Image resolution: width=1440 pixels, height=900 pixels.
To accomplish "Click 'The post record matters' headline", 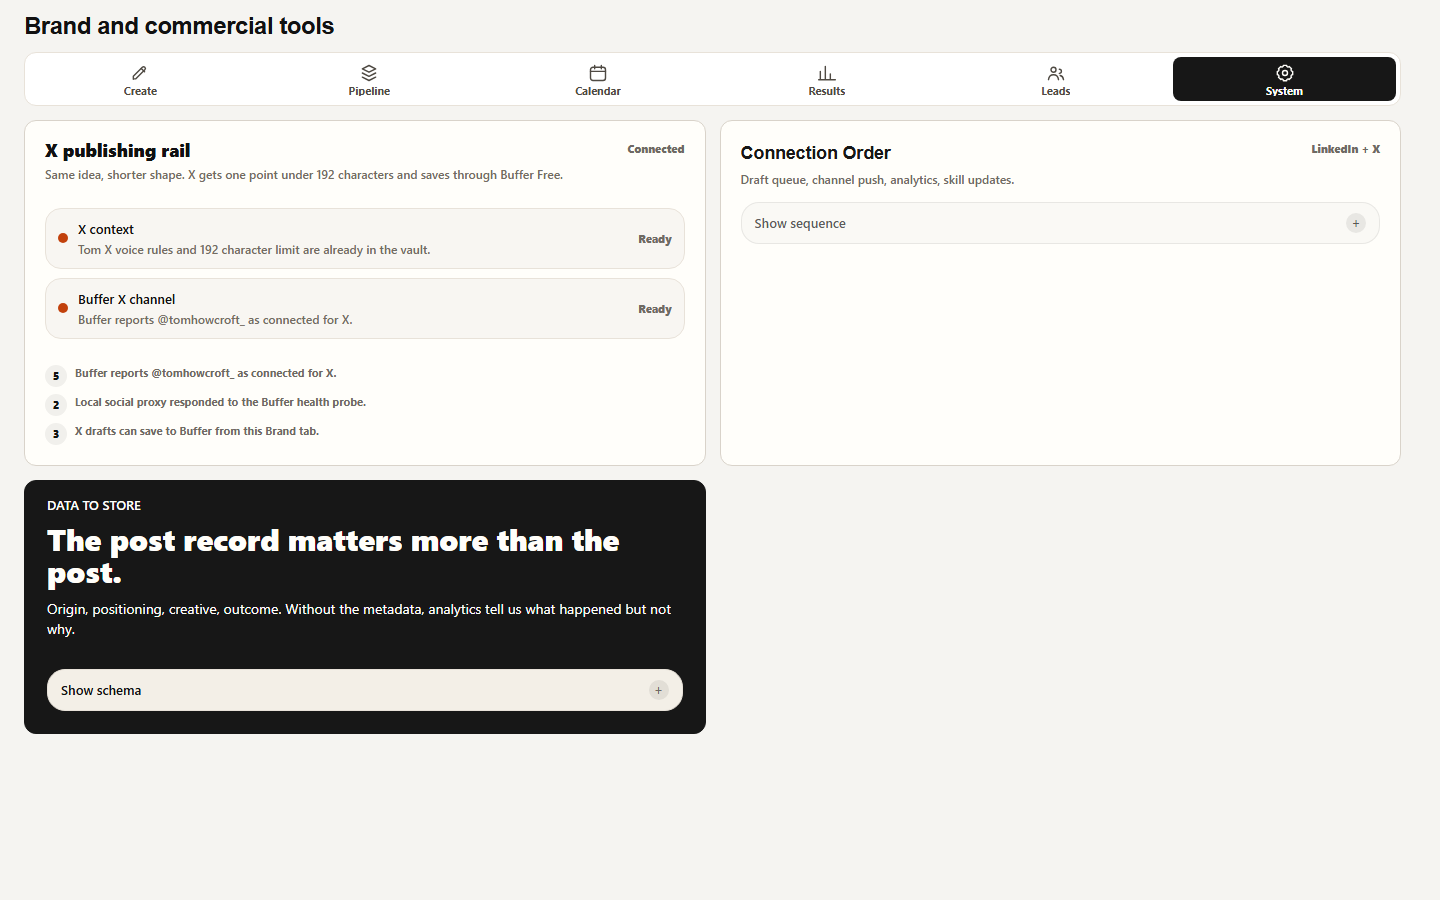I will 333,557.
